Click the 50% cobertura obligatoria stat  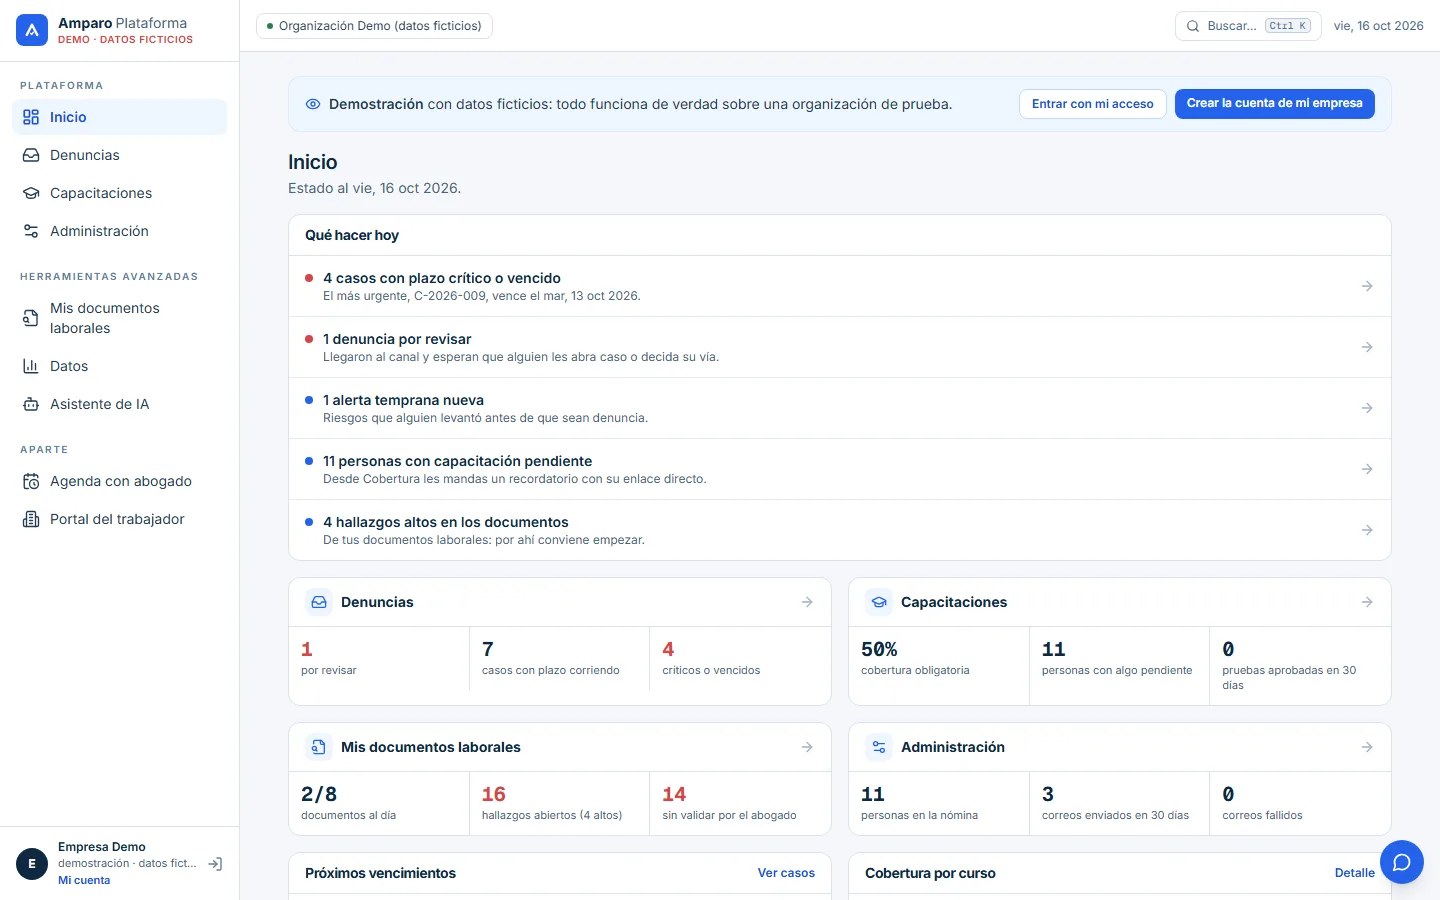tap(939, 666)
